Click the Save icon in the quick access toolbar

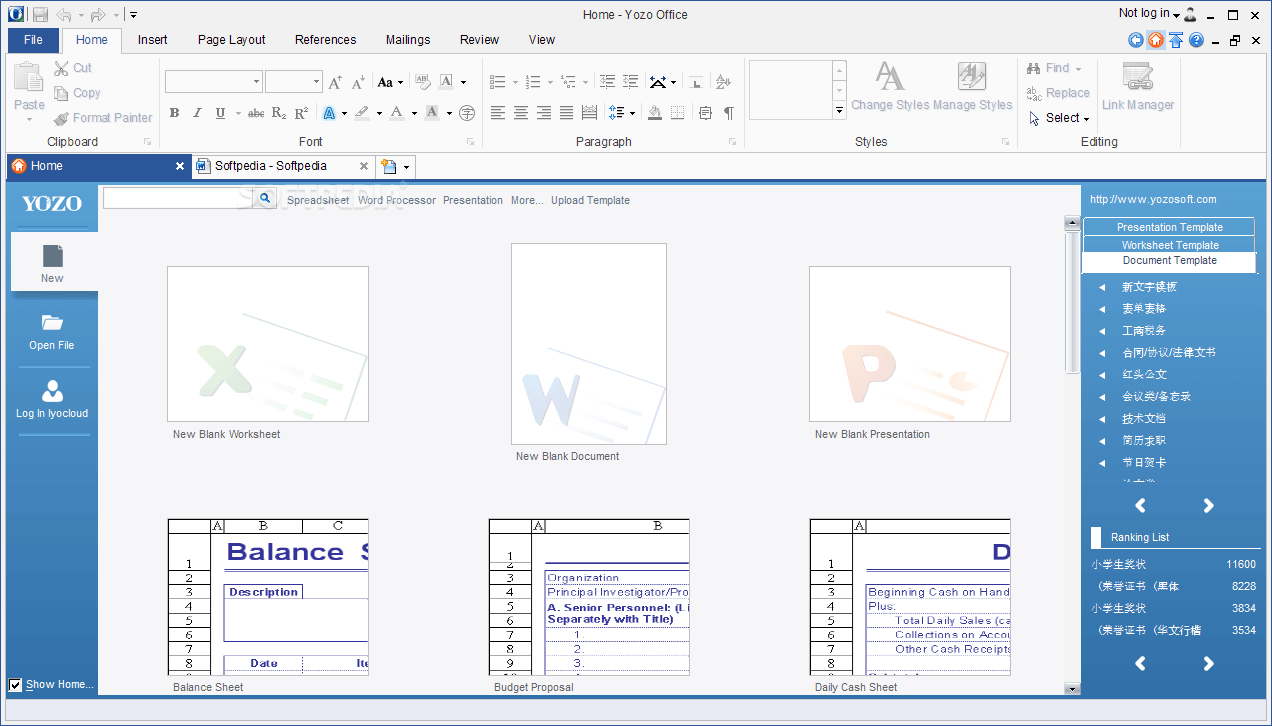(40, 14)
